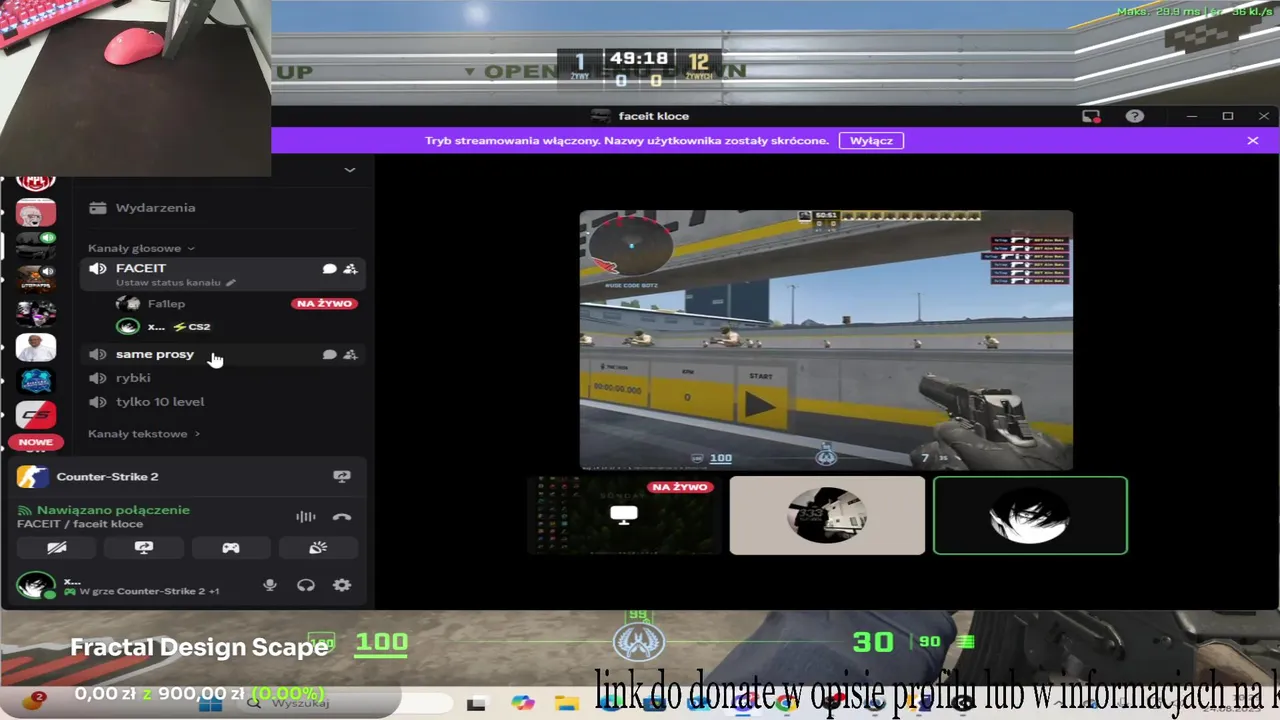
Task: Open chat for same prosy channel
Action: pos(329,354)
